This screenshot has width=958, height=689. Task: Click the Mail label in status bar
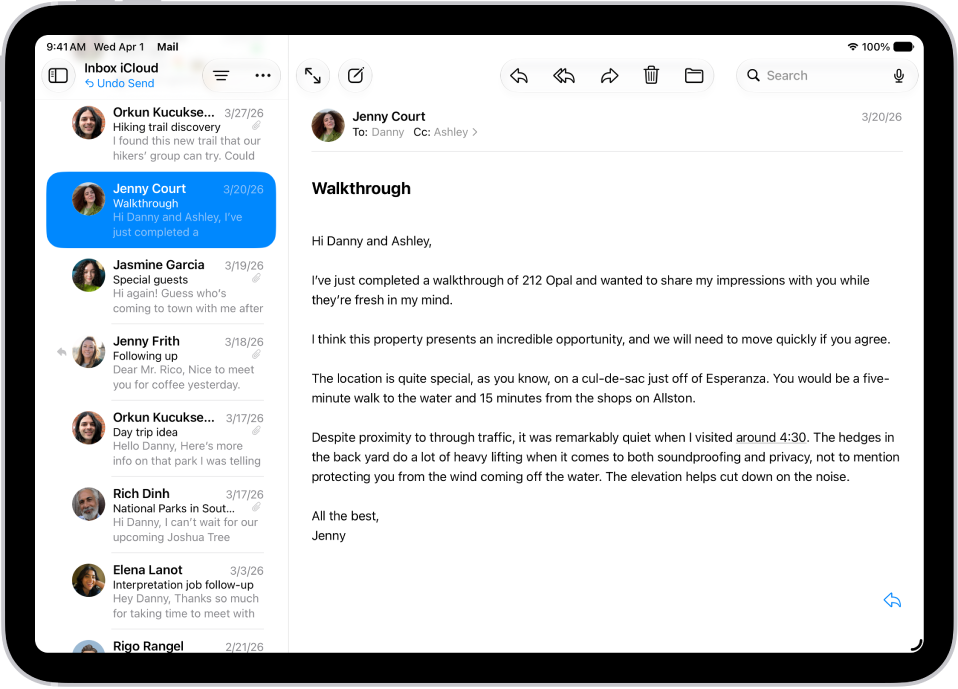167,47
